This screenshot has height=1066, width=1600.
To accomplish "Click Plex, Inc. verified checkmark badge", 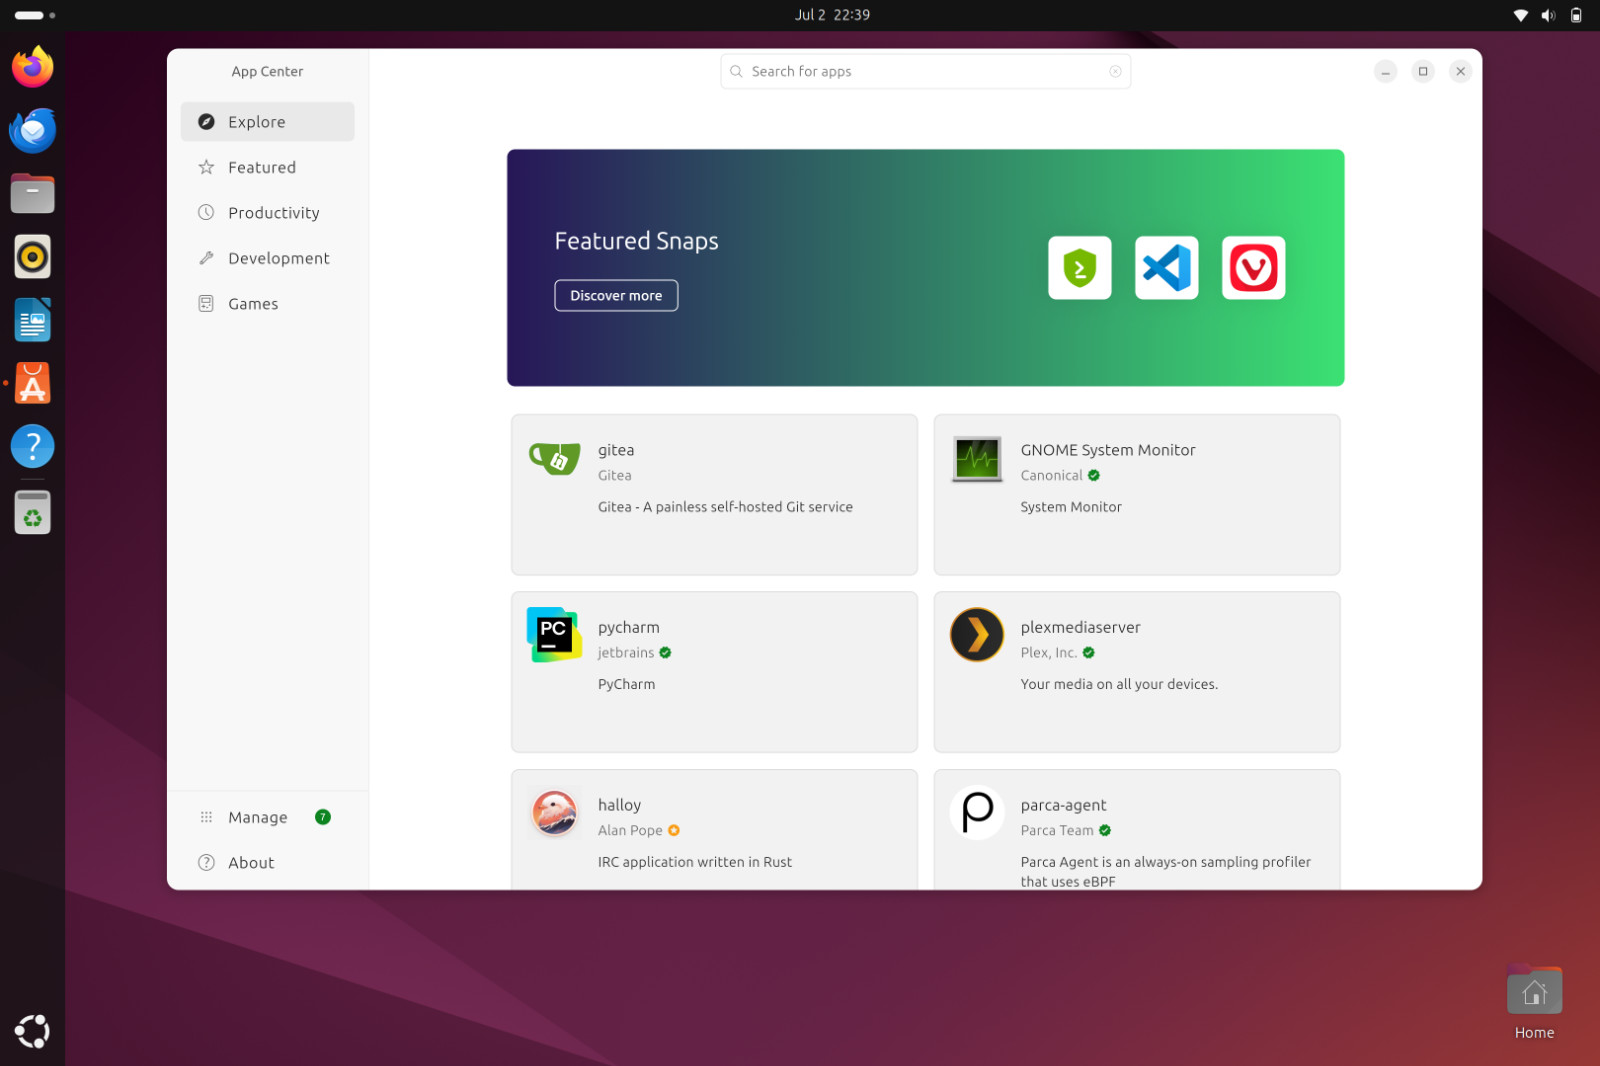I will [x=1089, y=652].
